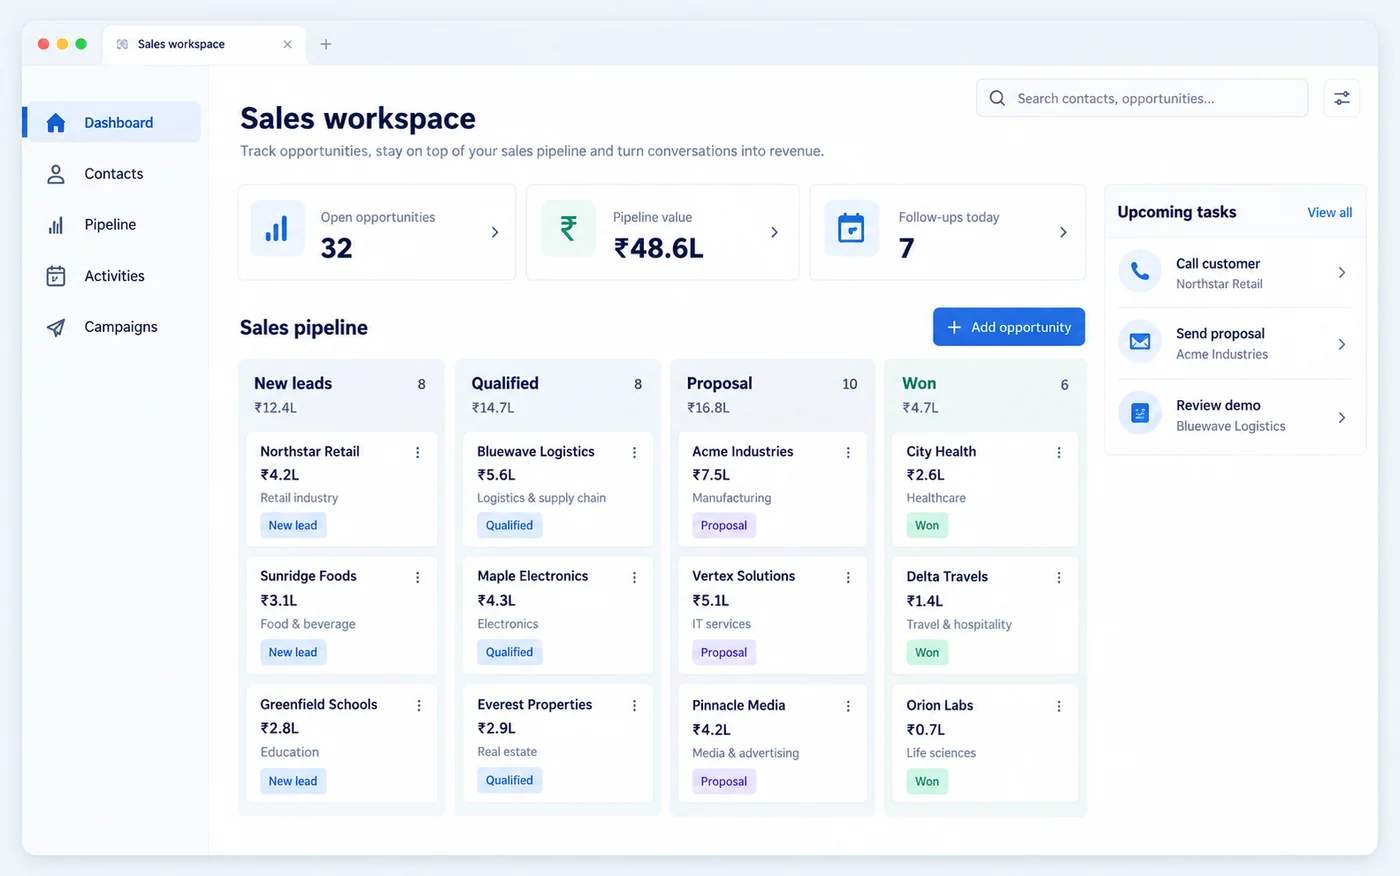
Task: Open Vertex Solutions card options menu
Action: (x=848, y=578)
